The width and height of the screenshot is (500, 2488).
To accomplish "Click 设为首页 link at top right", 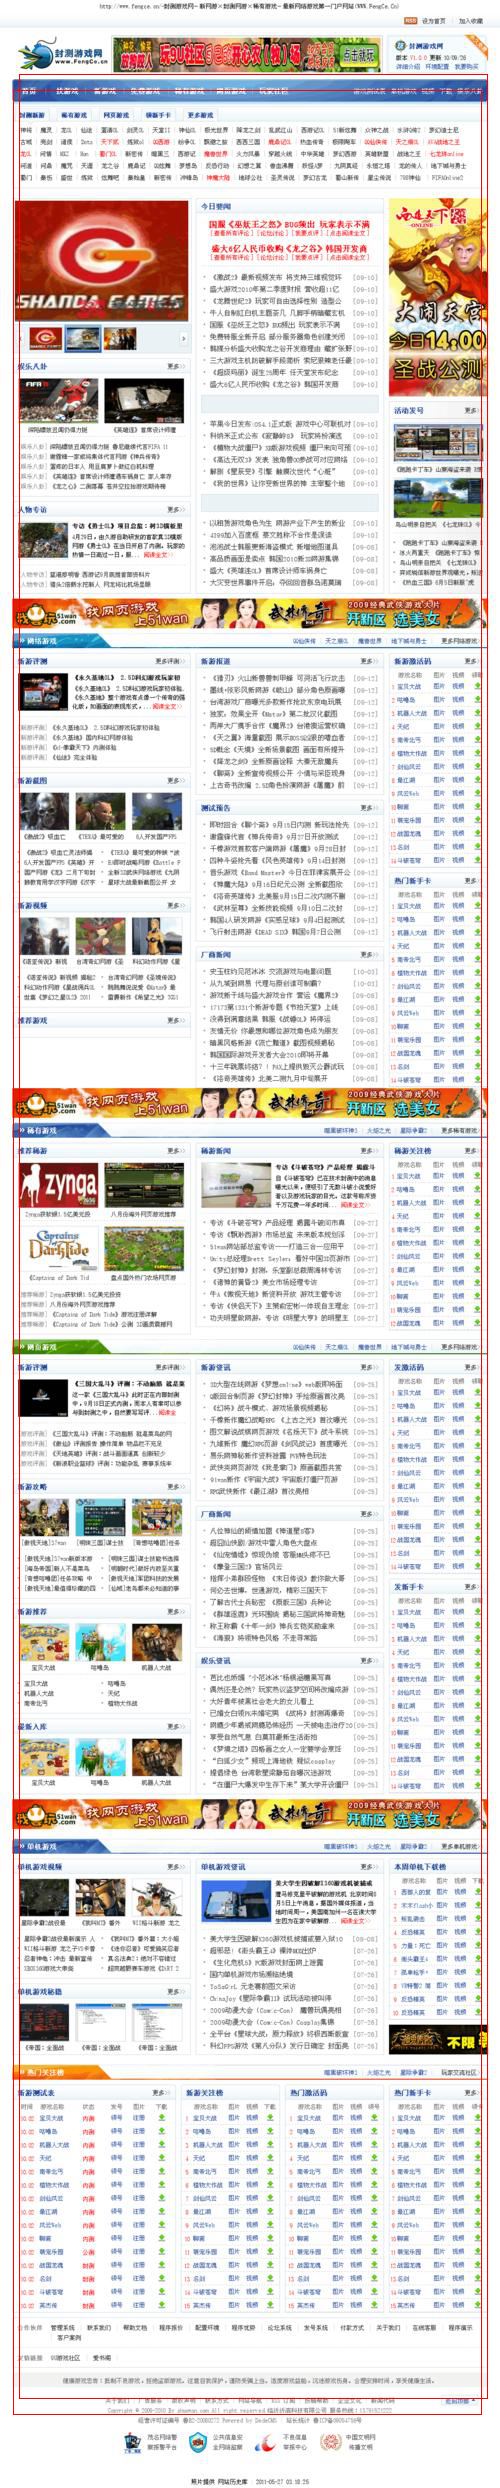I will click(x=435, y=20).
